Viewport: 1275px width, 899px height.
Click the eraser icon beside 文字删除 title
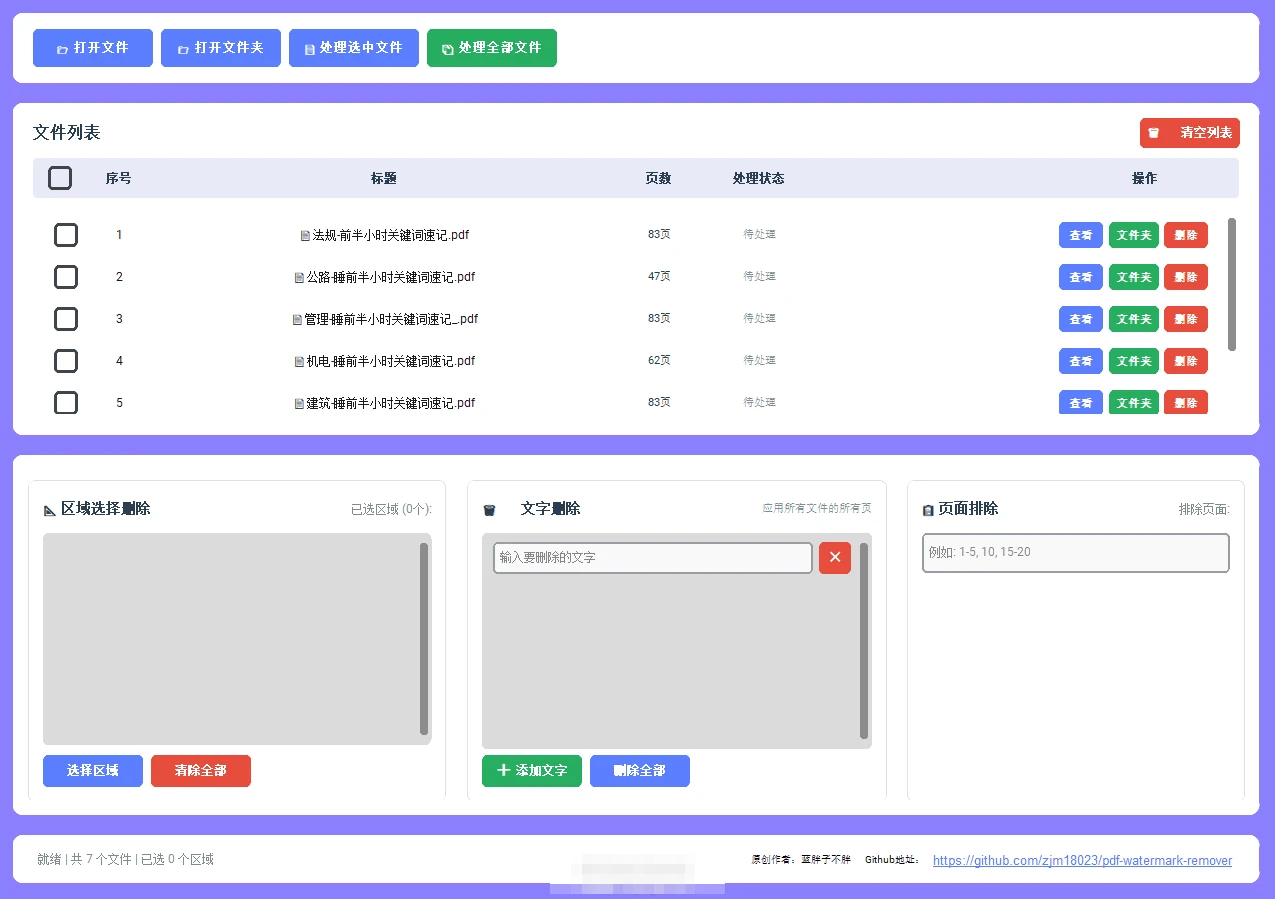click(490, 508)
